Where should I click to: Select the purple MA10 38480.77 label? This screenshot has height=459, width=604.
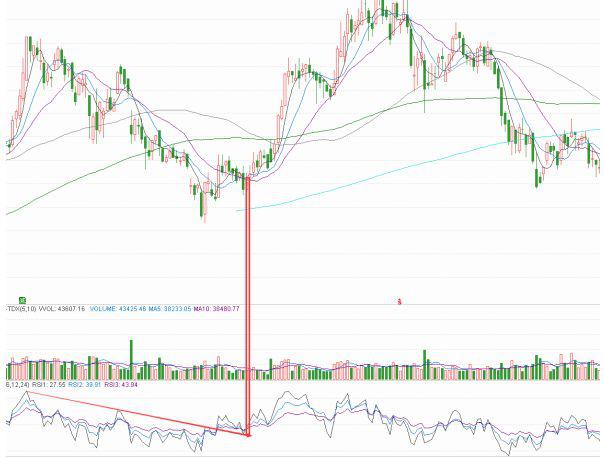click(x=217, y=310)
